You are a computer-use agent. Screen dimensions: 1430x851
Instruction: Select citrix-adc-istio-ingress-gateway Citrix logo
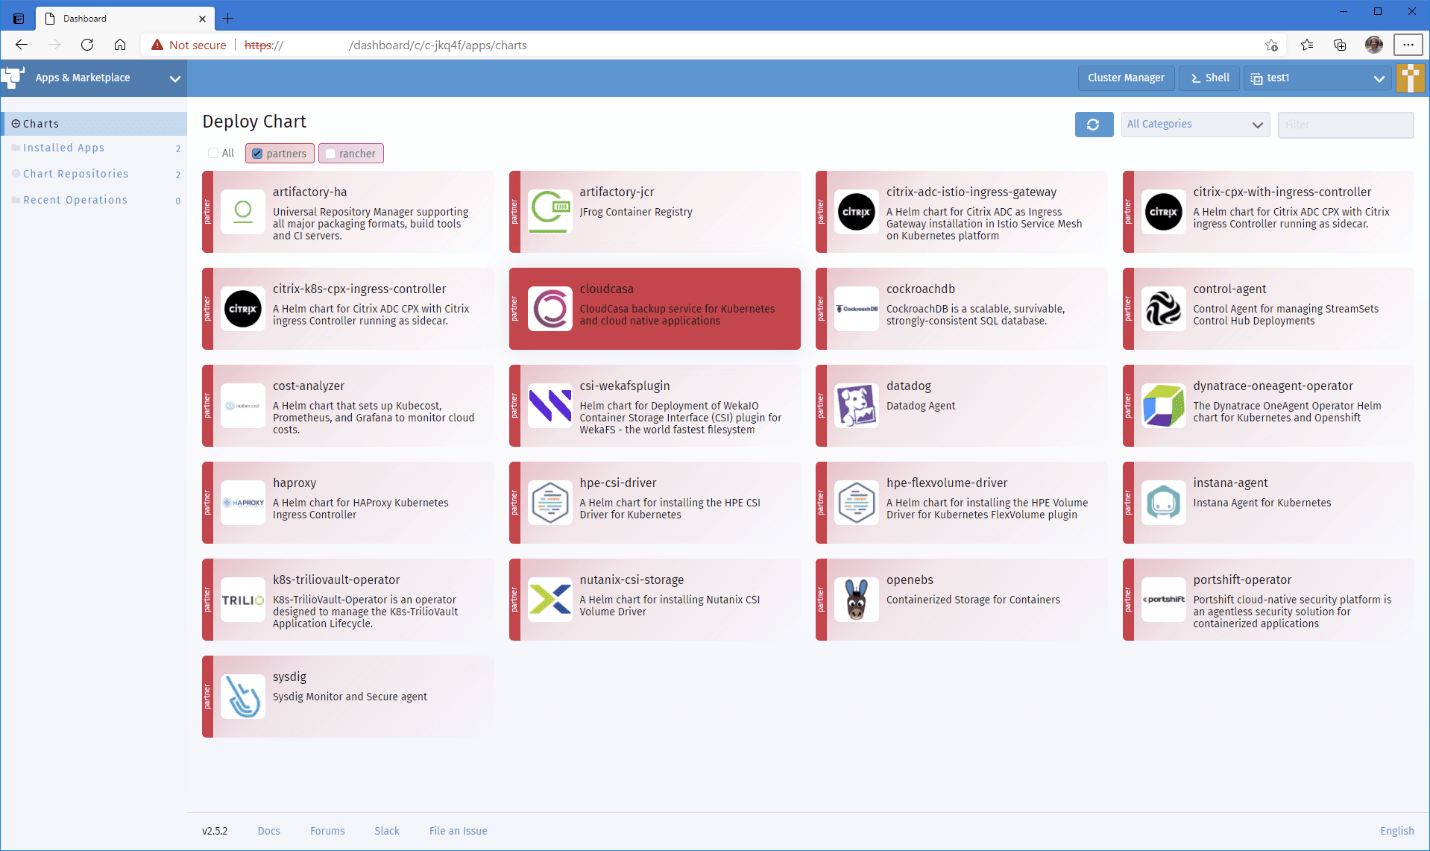(x=857, y=211)
